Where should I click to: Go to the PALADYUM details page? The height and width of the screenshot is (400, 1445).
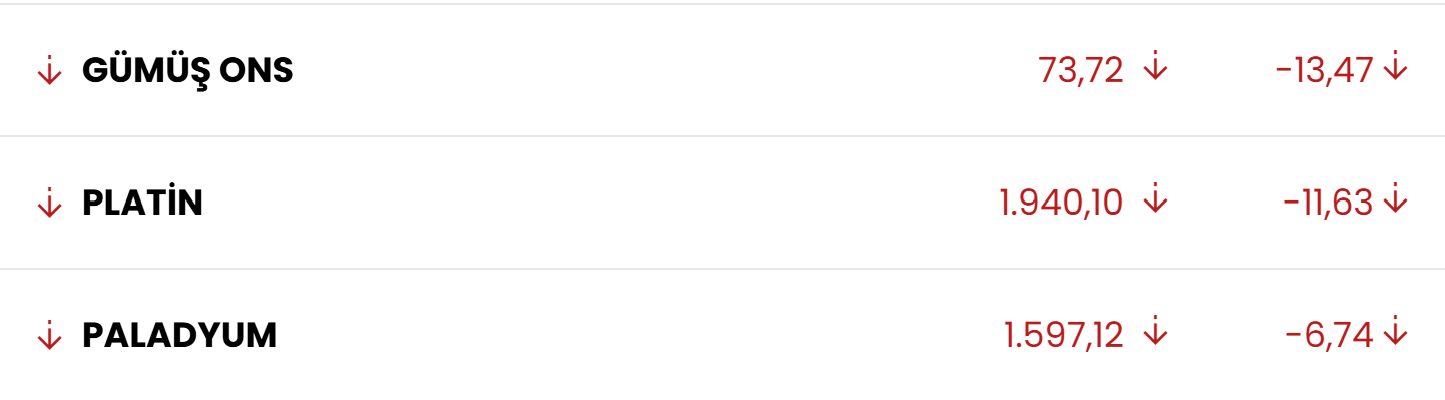coord(180,337)
